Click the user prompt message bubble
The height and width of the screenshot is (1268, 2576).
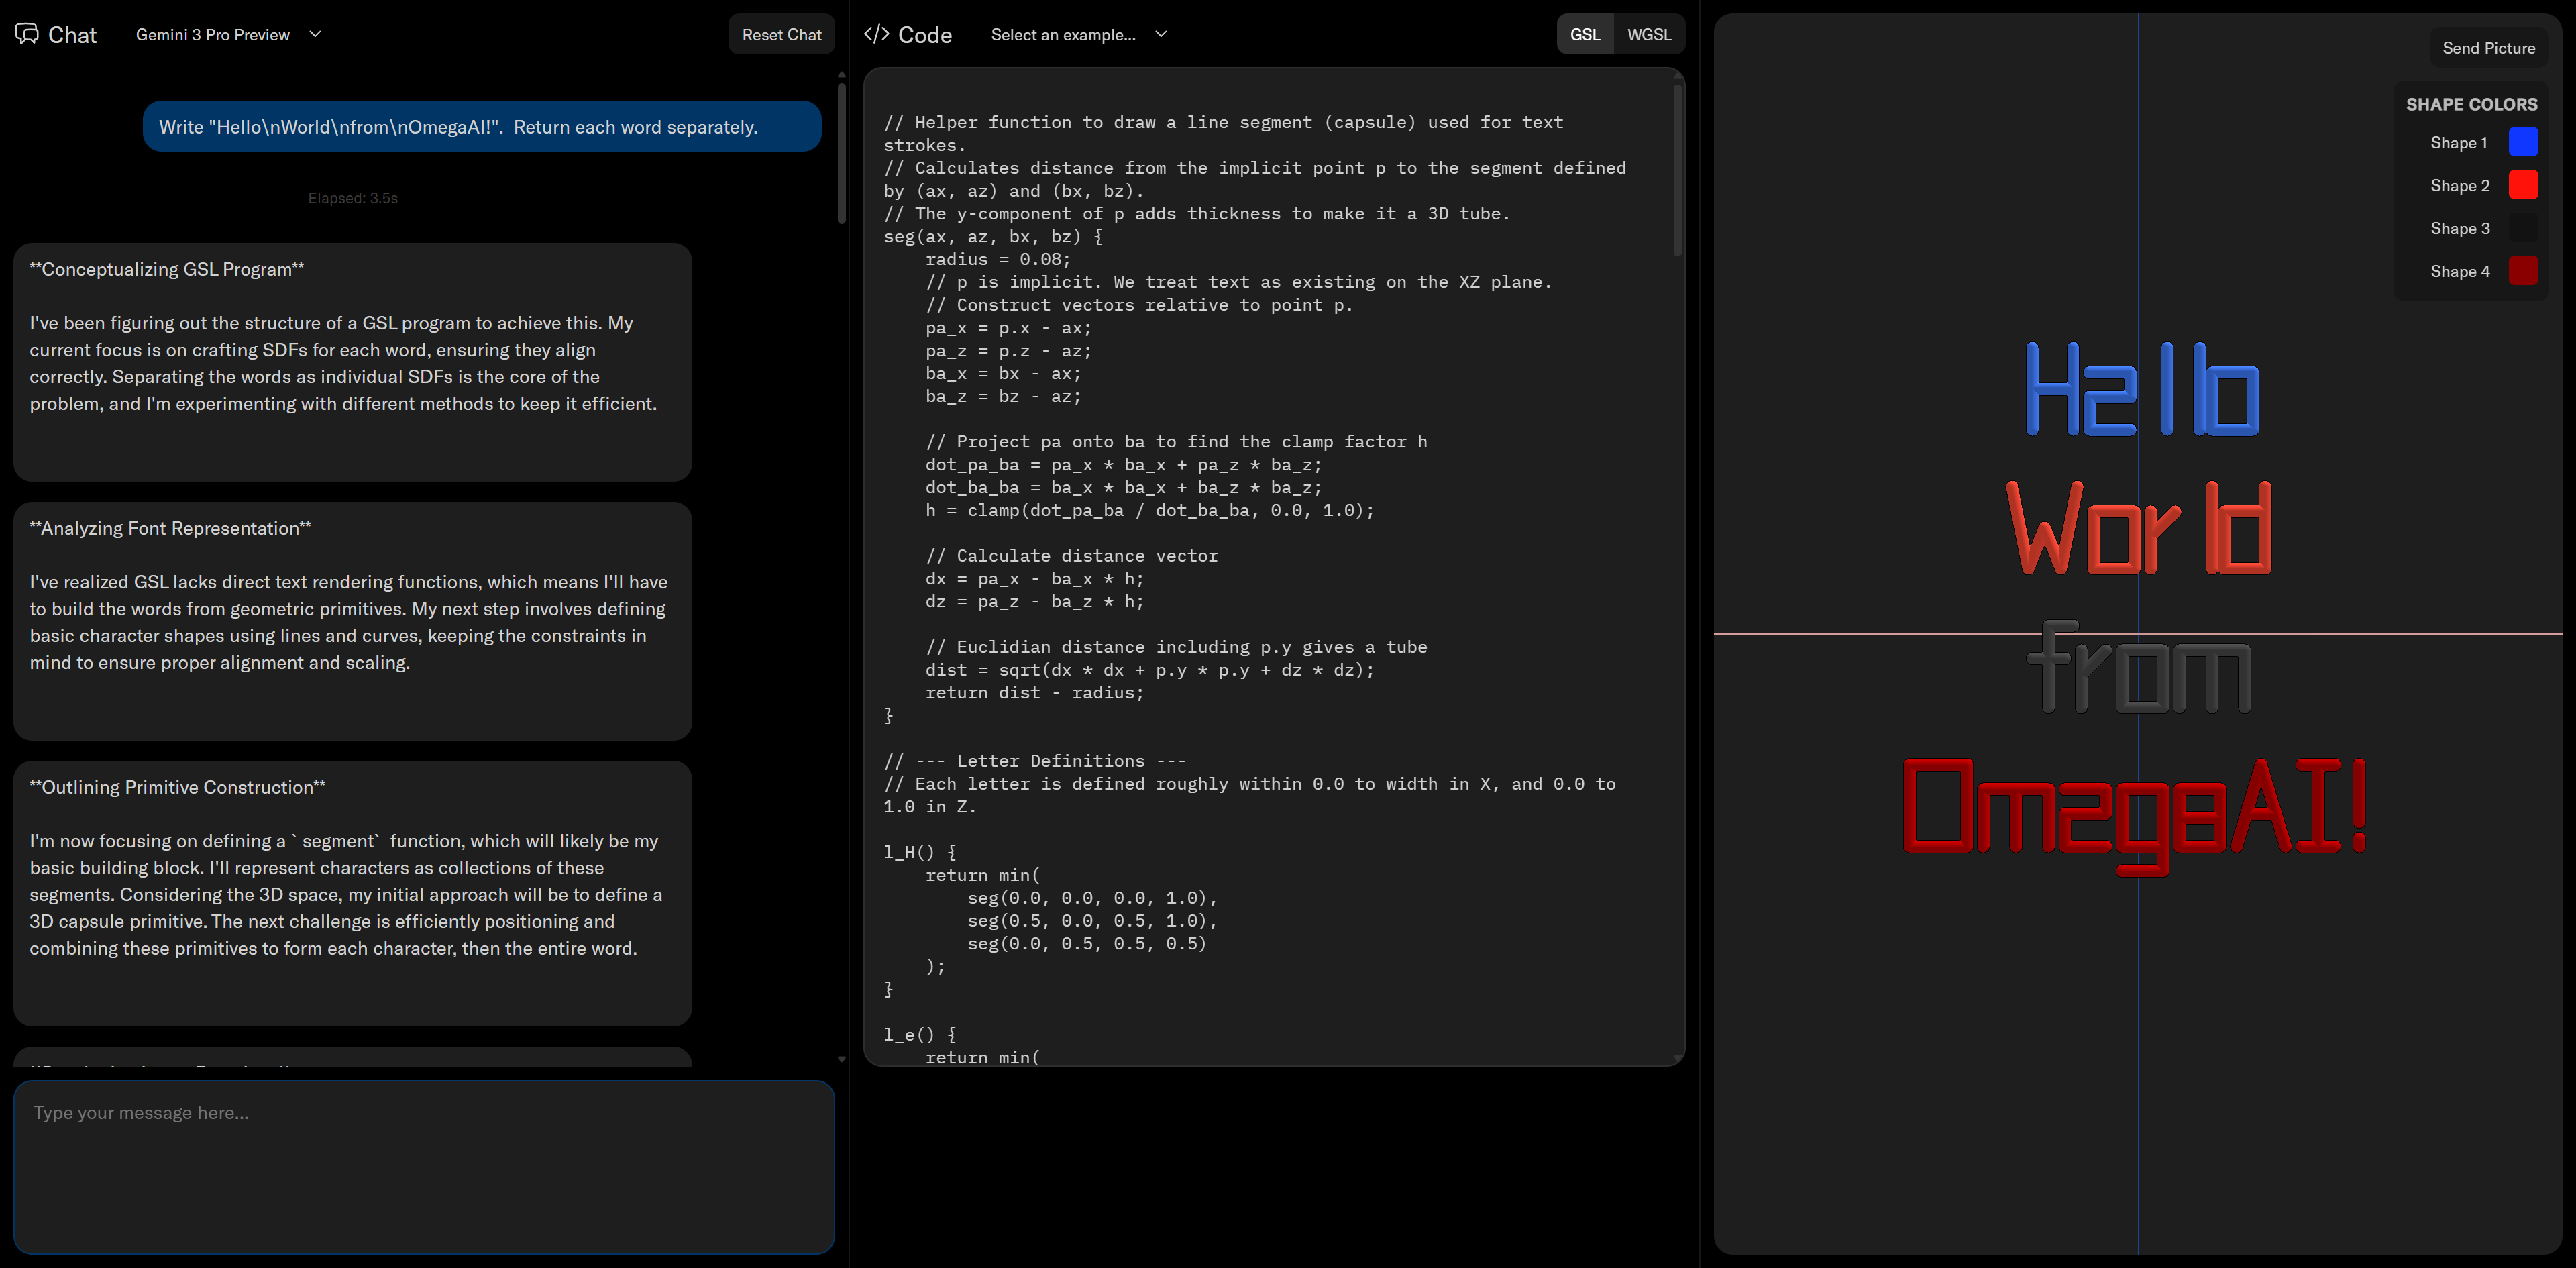481,127
